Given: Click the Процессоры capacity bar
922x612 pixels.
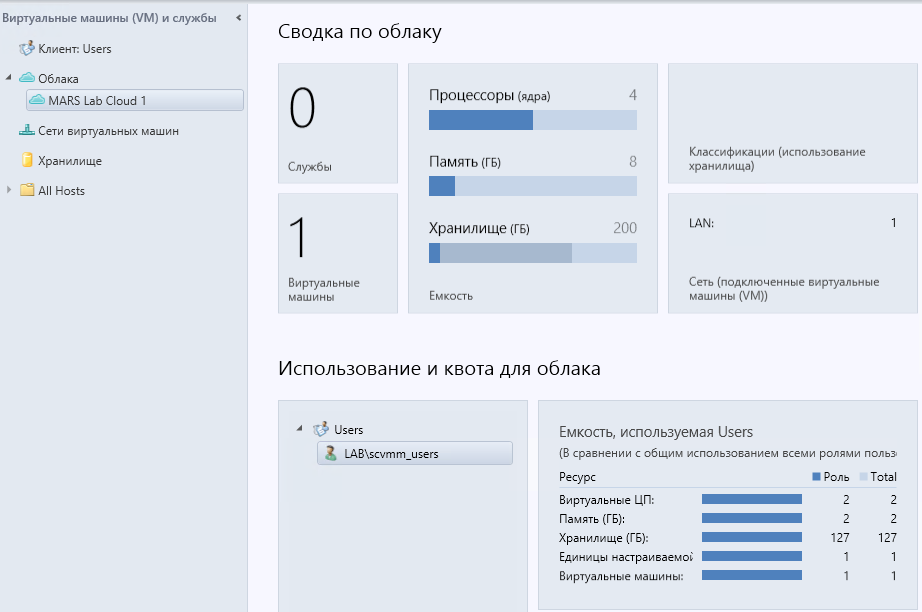Looking at the screenshot, I should (532, 120).
